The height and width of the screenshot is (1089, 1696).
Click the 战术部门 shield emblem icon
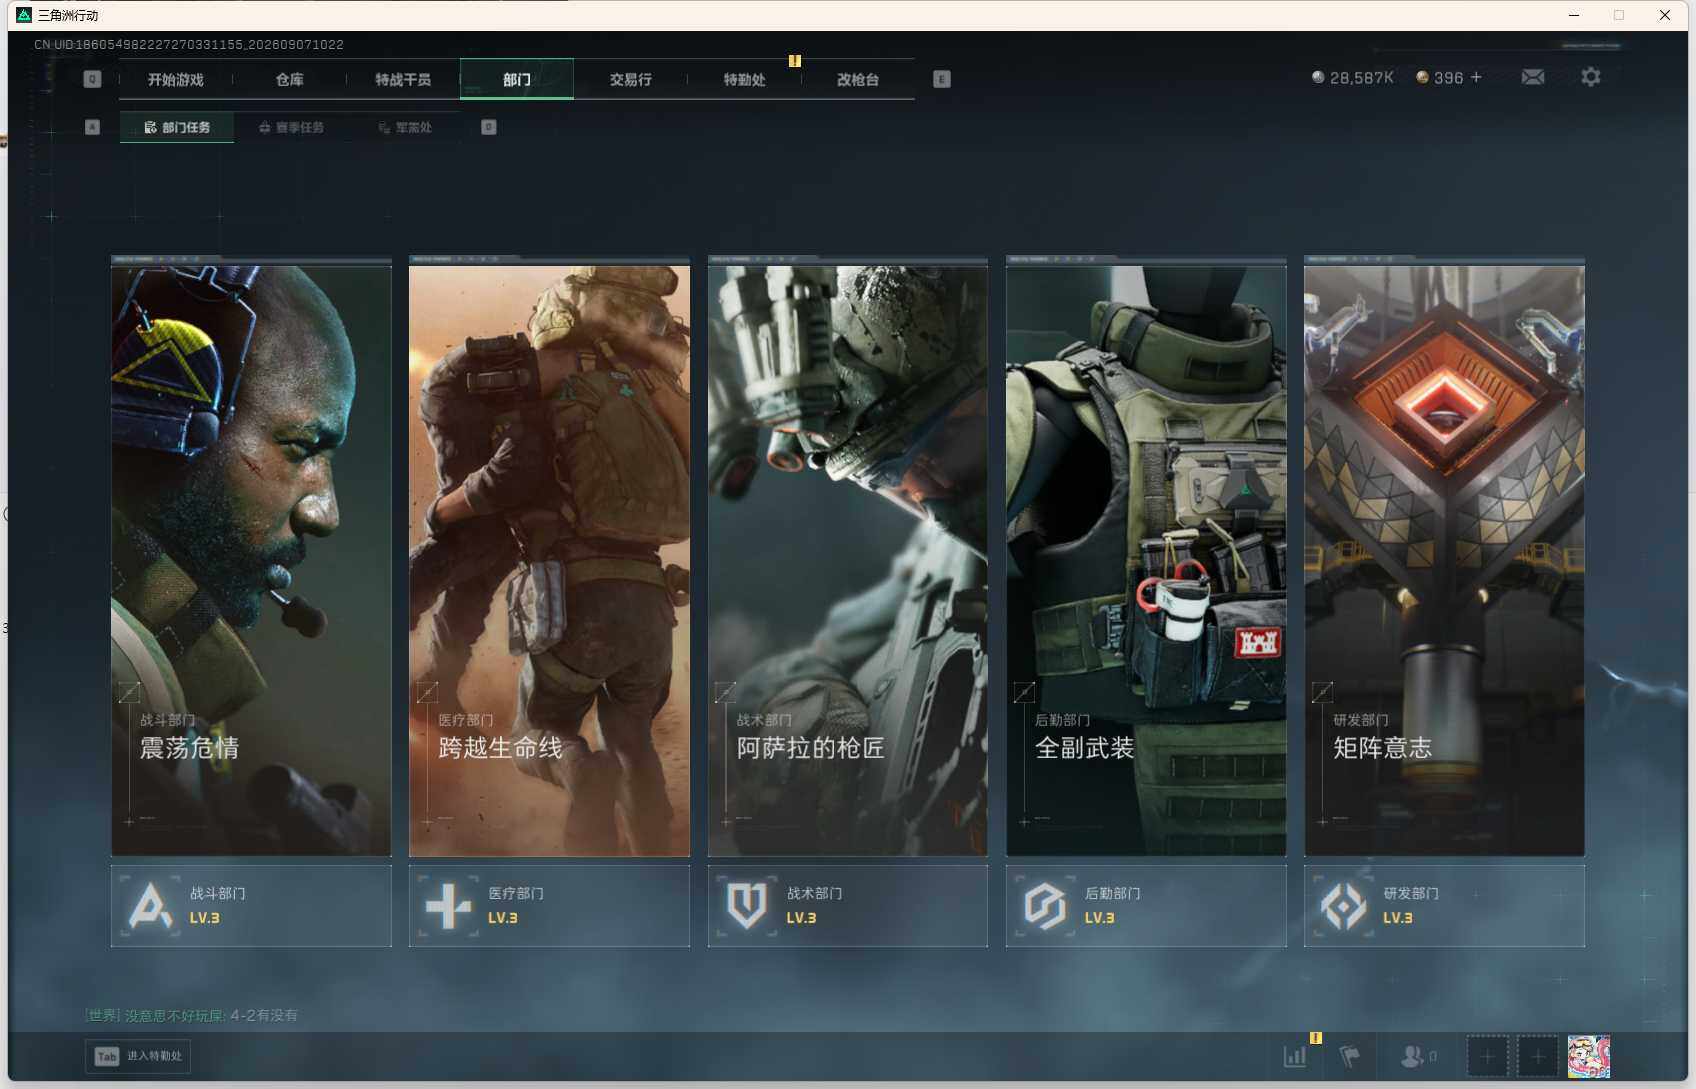pyautogui.click(x=747, y=906)
